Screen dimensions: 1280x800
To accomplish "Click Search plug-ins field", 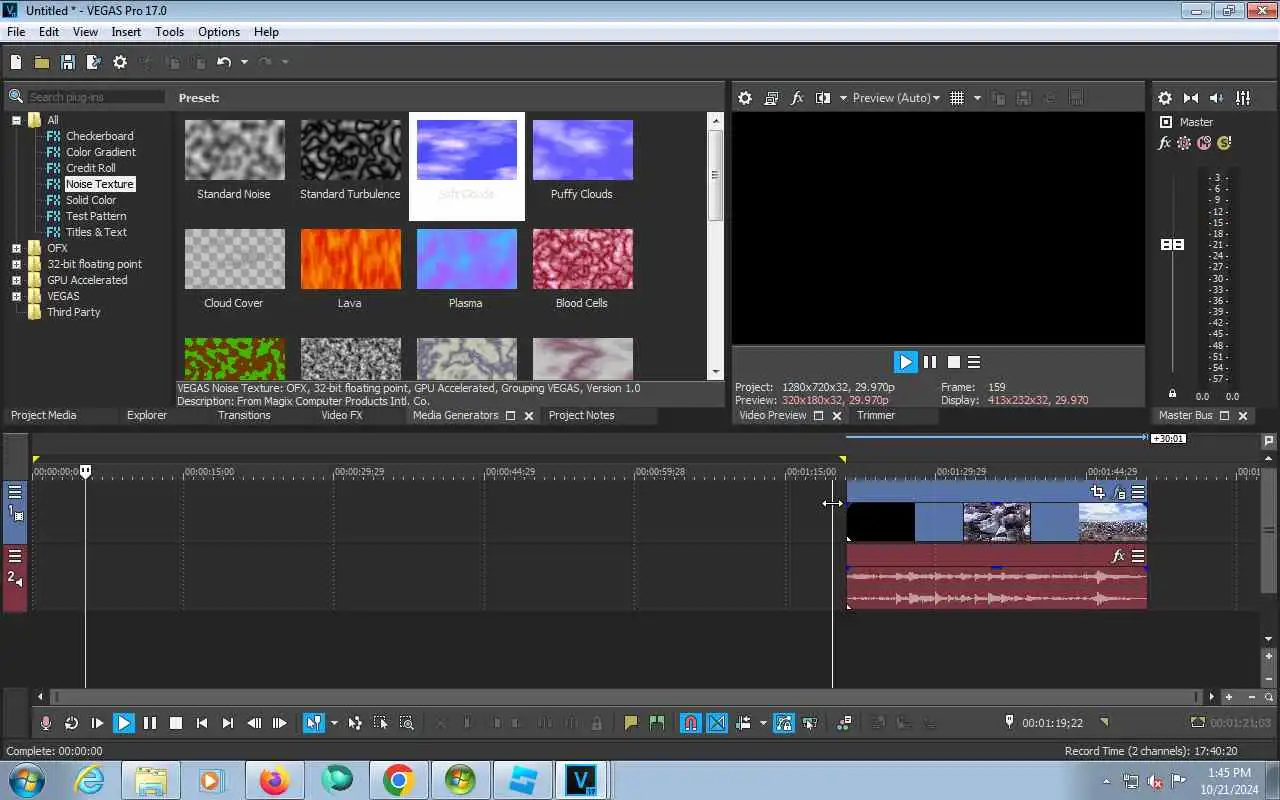I will coord(95,97).
